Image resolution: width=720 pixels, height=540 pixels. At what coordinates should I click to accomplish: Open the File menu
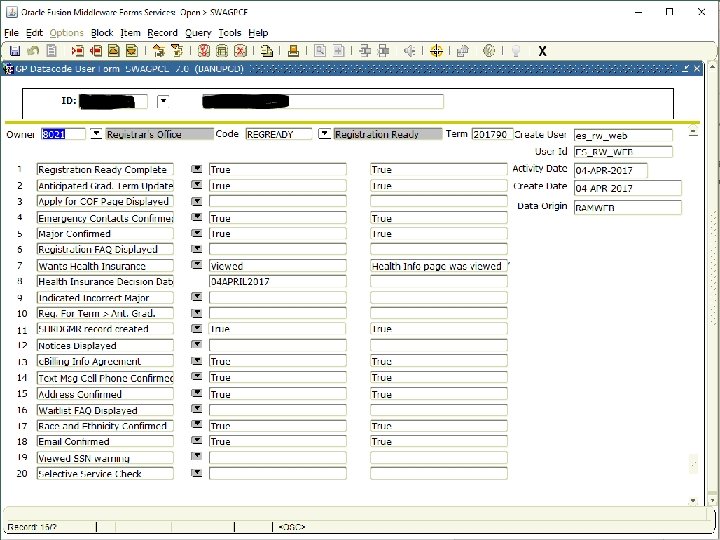click(11, 33)
